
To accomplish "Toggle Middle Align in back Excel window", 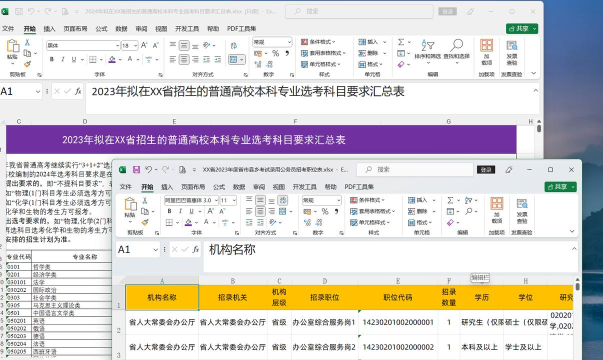I will pos(184,46).
